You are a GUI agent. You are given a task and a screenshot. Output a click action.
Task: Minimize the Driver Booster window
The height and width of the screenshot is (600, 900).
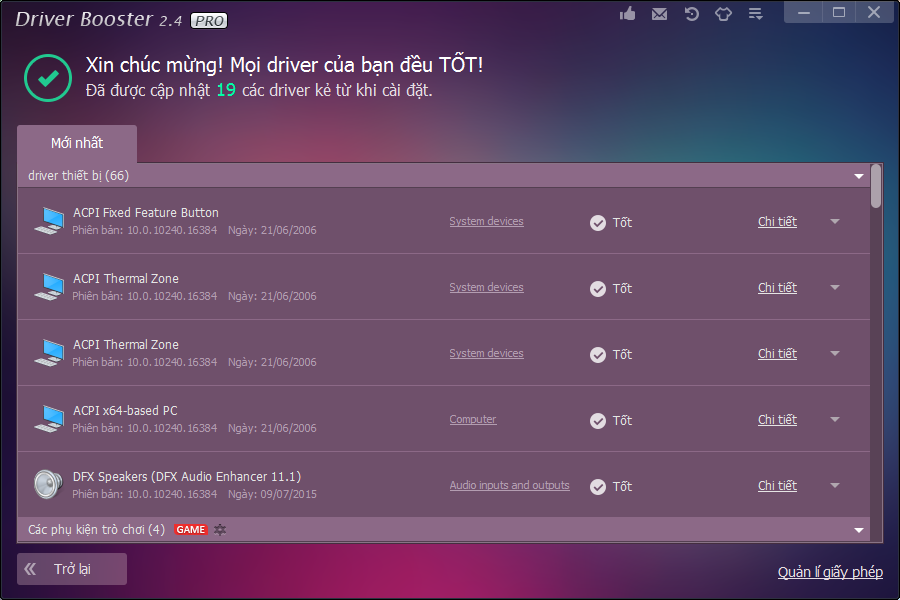804,13
